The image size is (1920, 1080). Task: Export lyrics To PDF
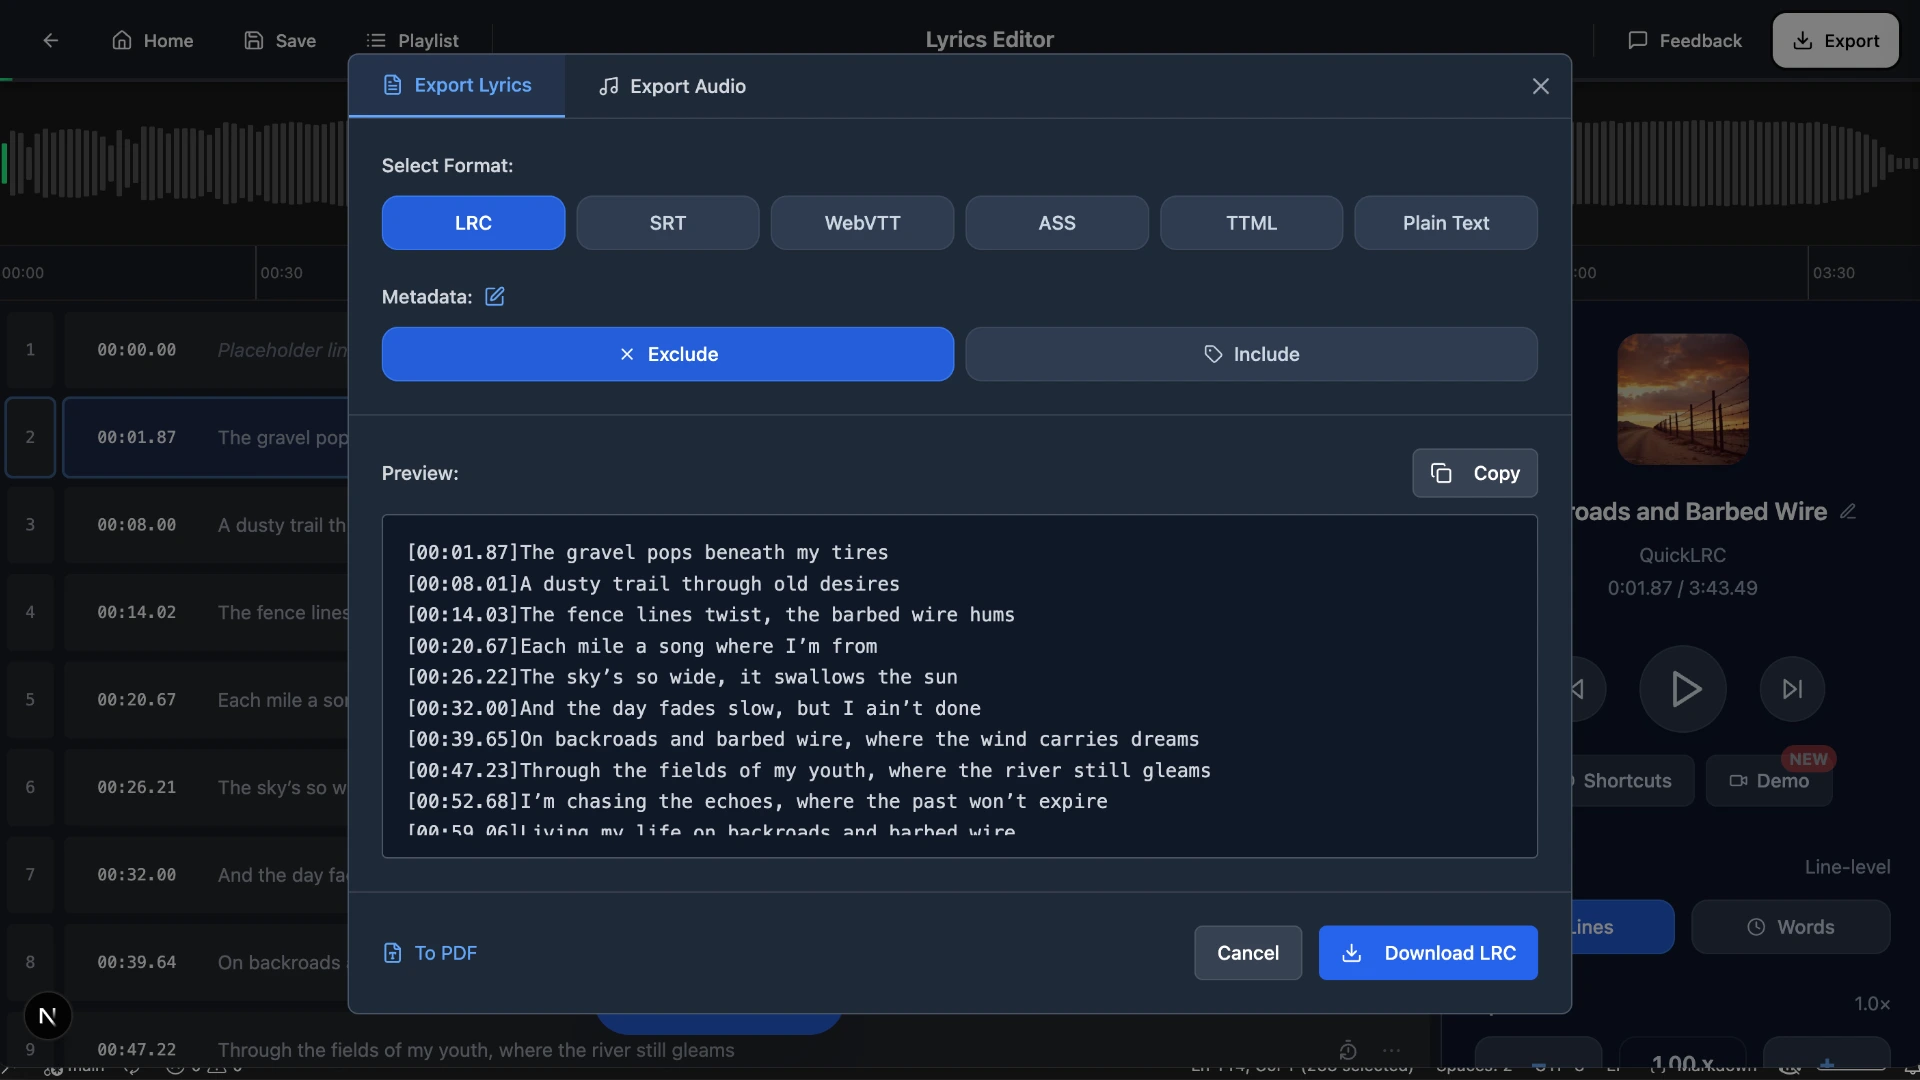(x=430, y=952)
